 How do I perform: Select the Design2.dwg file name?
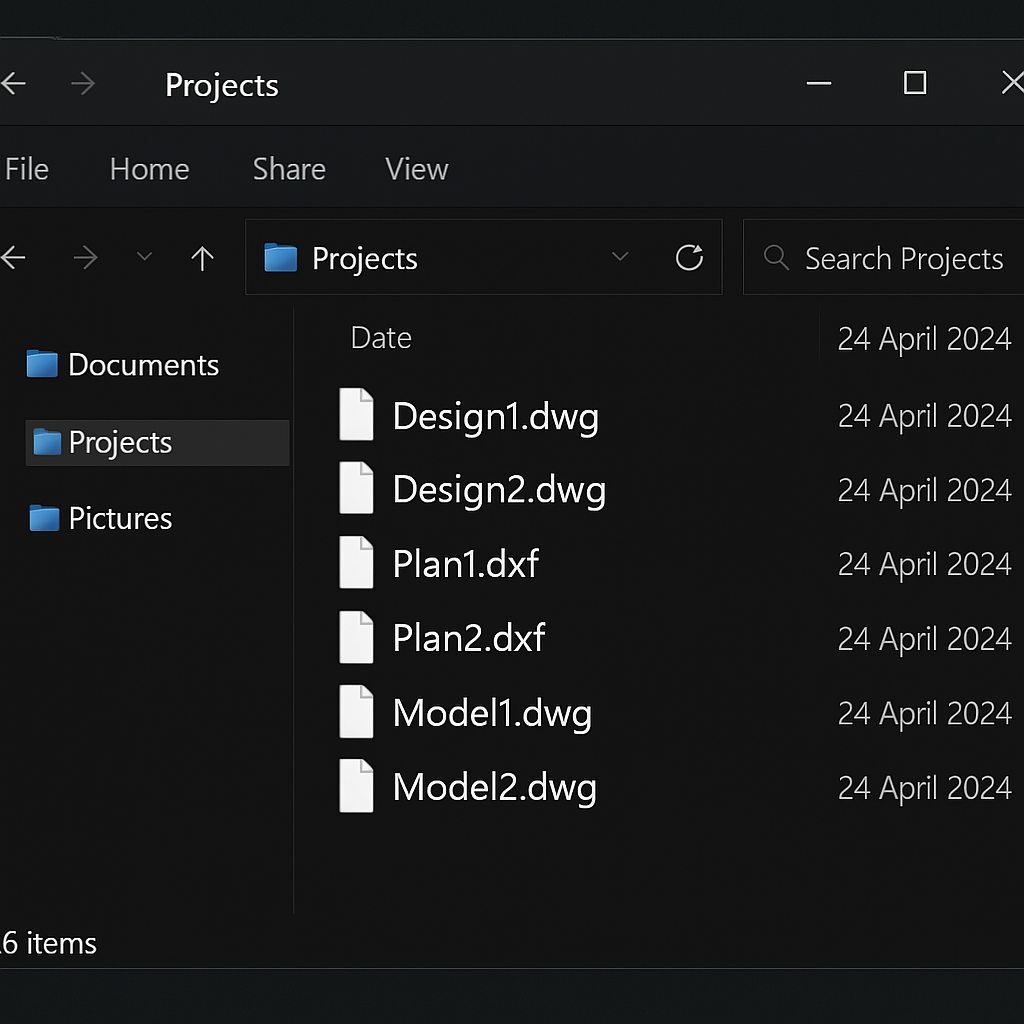[x=499, y=490]
